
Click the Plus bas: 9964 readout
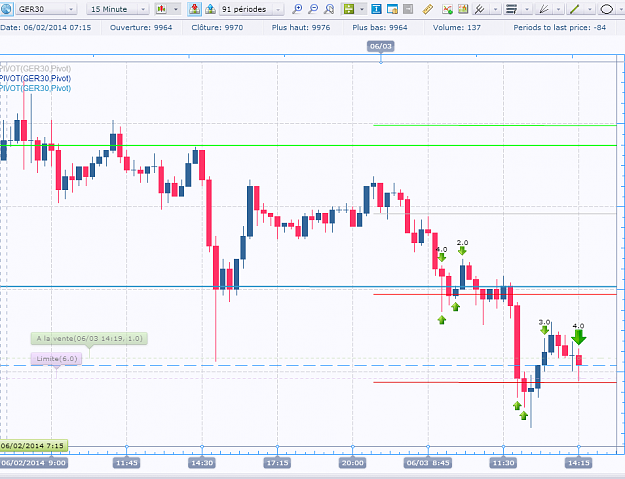380,27
